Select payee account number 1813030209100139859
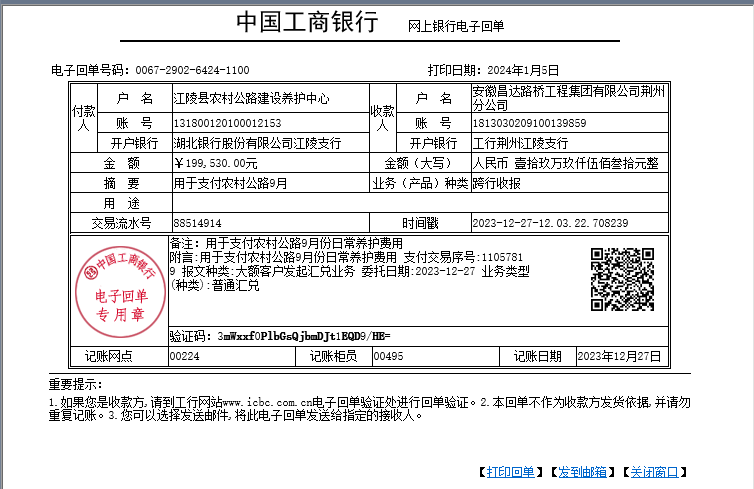 (529, 123)
